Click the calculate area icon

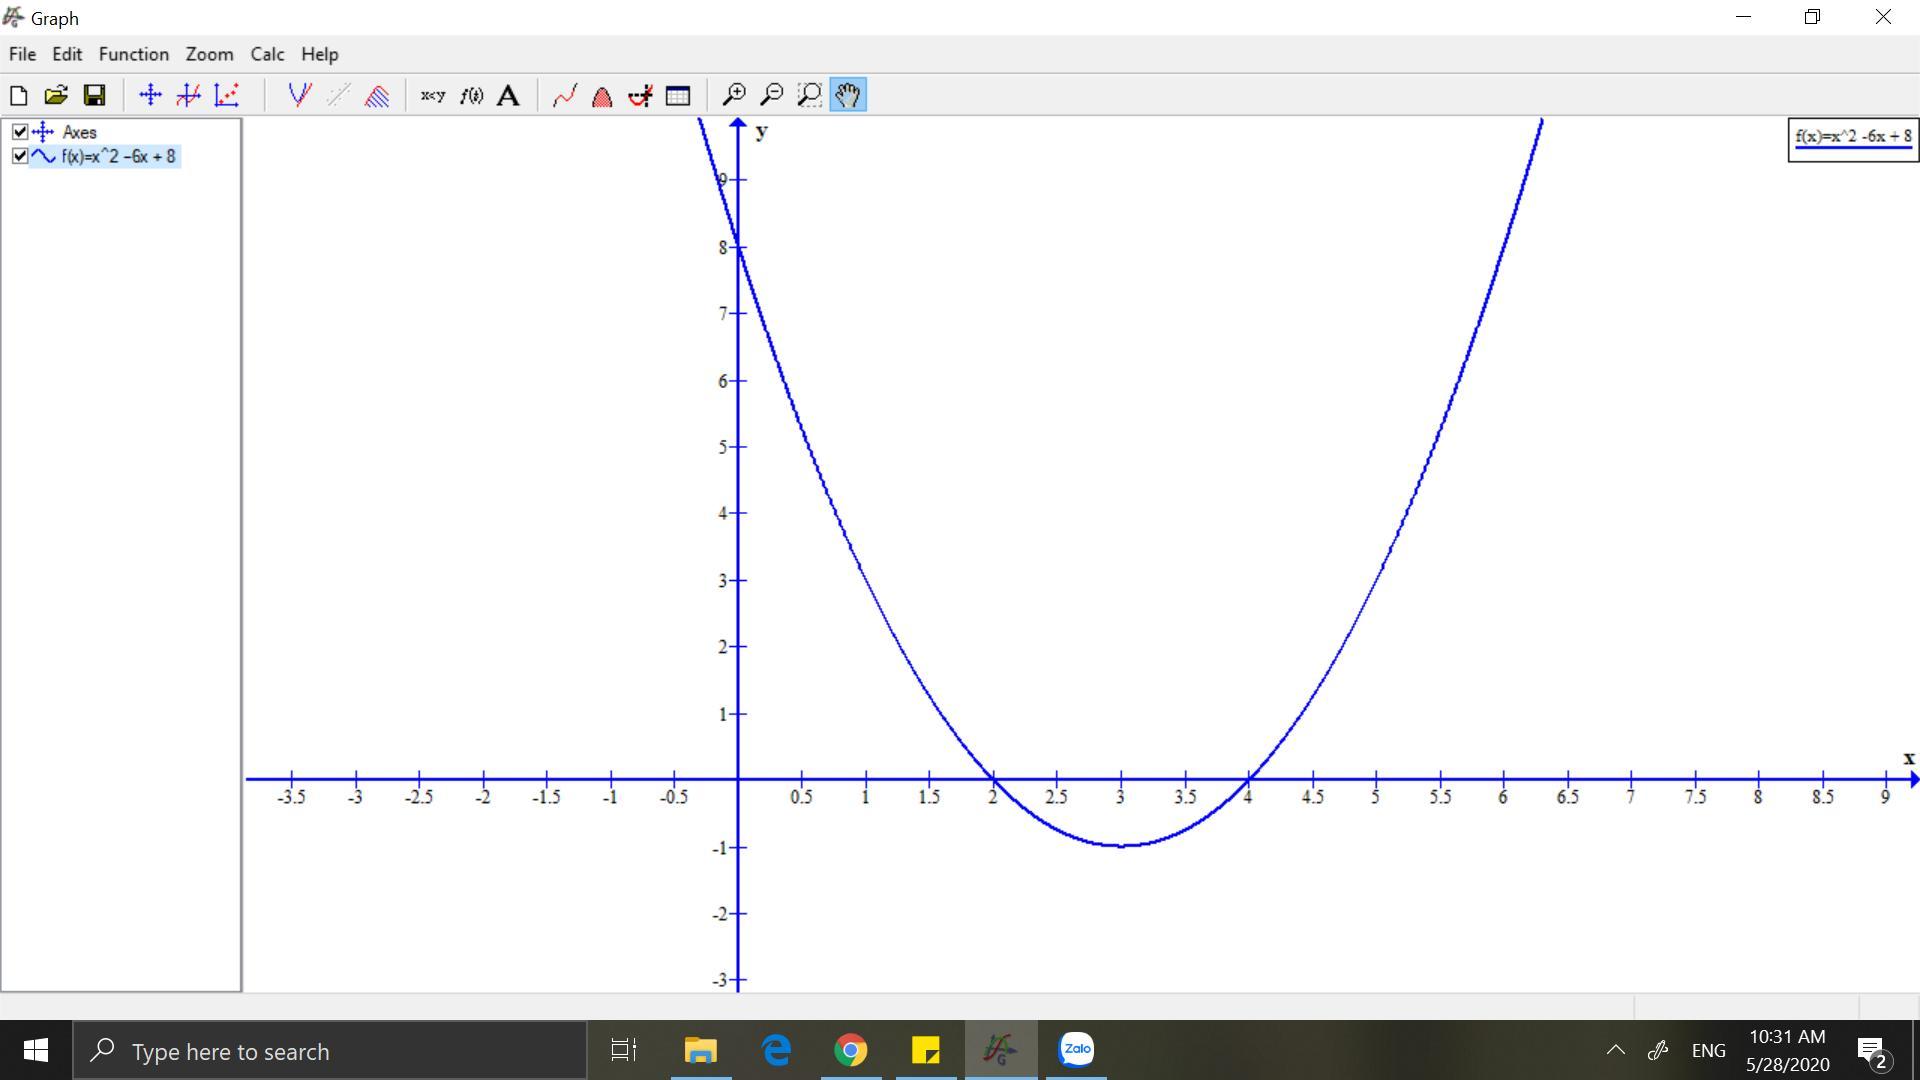point(602,95)
